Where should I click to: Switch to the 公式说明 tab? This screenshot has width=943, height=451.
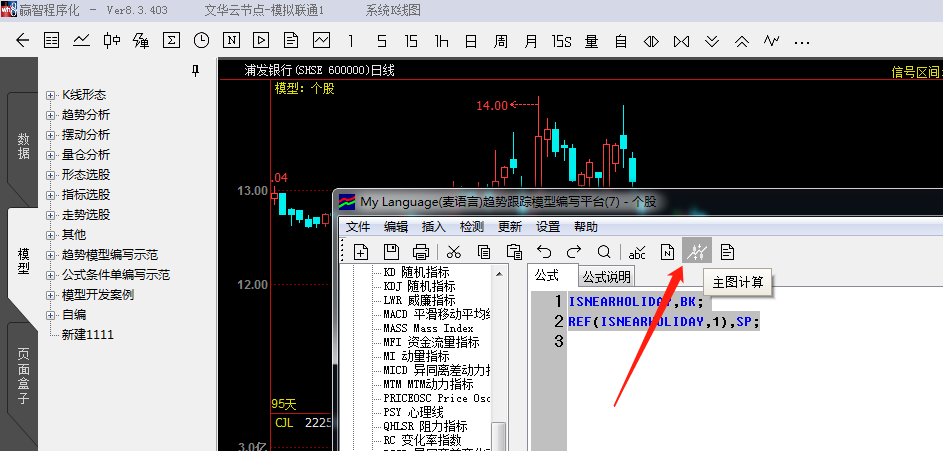pyautogui.click(x=606, y=276)
